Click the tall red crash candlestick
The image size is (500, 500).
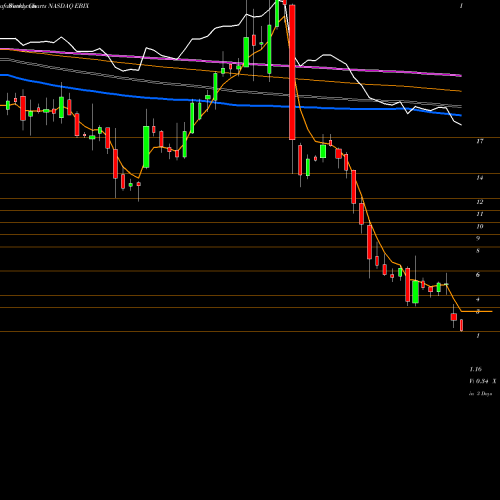tap(292, 72)
